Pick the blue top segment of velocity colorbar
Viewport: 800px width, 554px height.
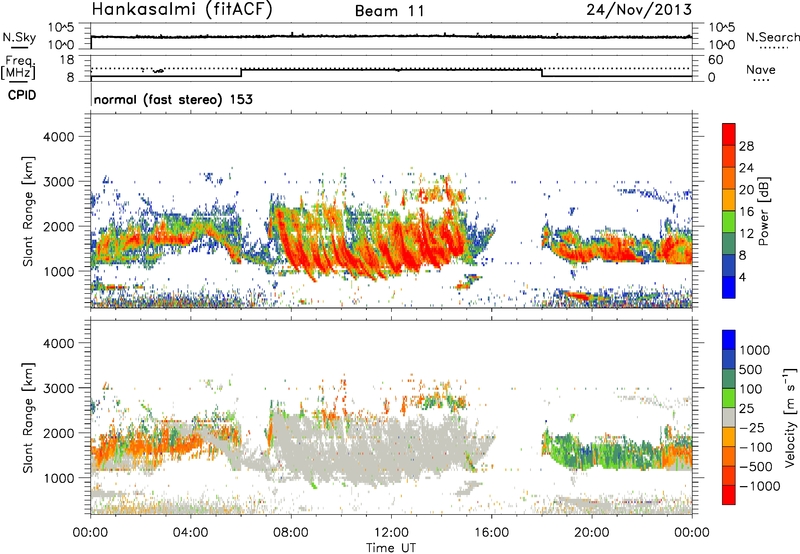(x=729, y=340)
